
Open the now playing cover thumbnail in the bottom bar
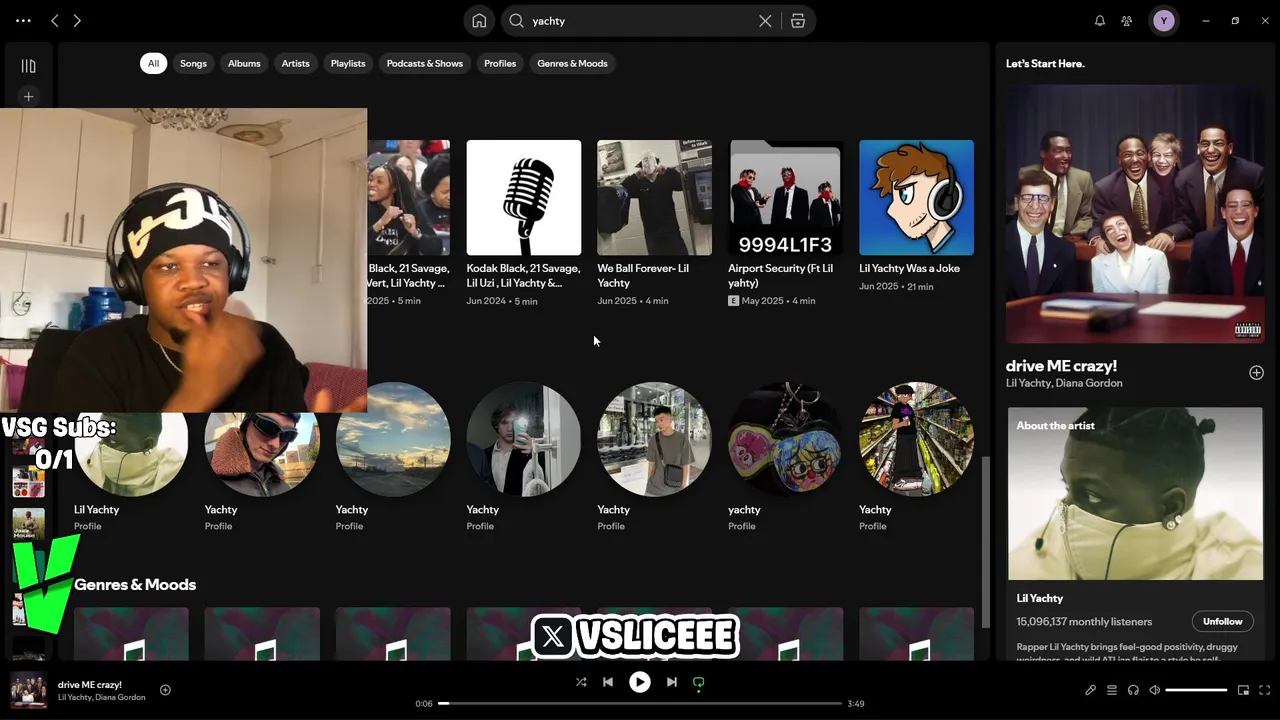(29, 690)
